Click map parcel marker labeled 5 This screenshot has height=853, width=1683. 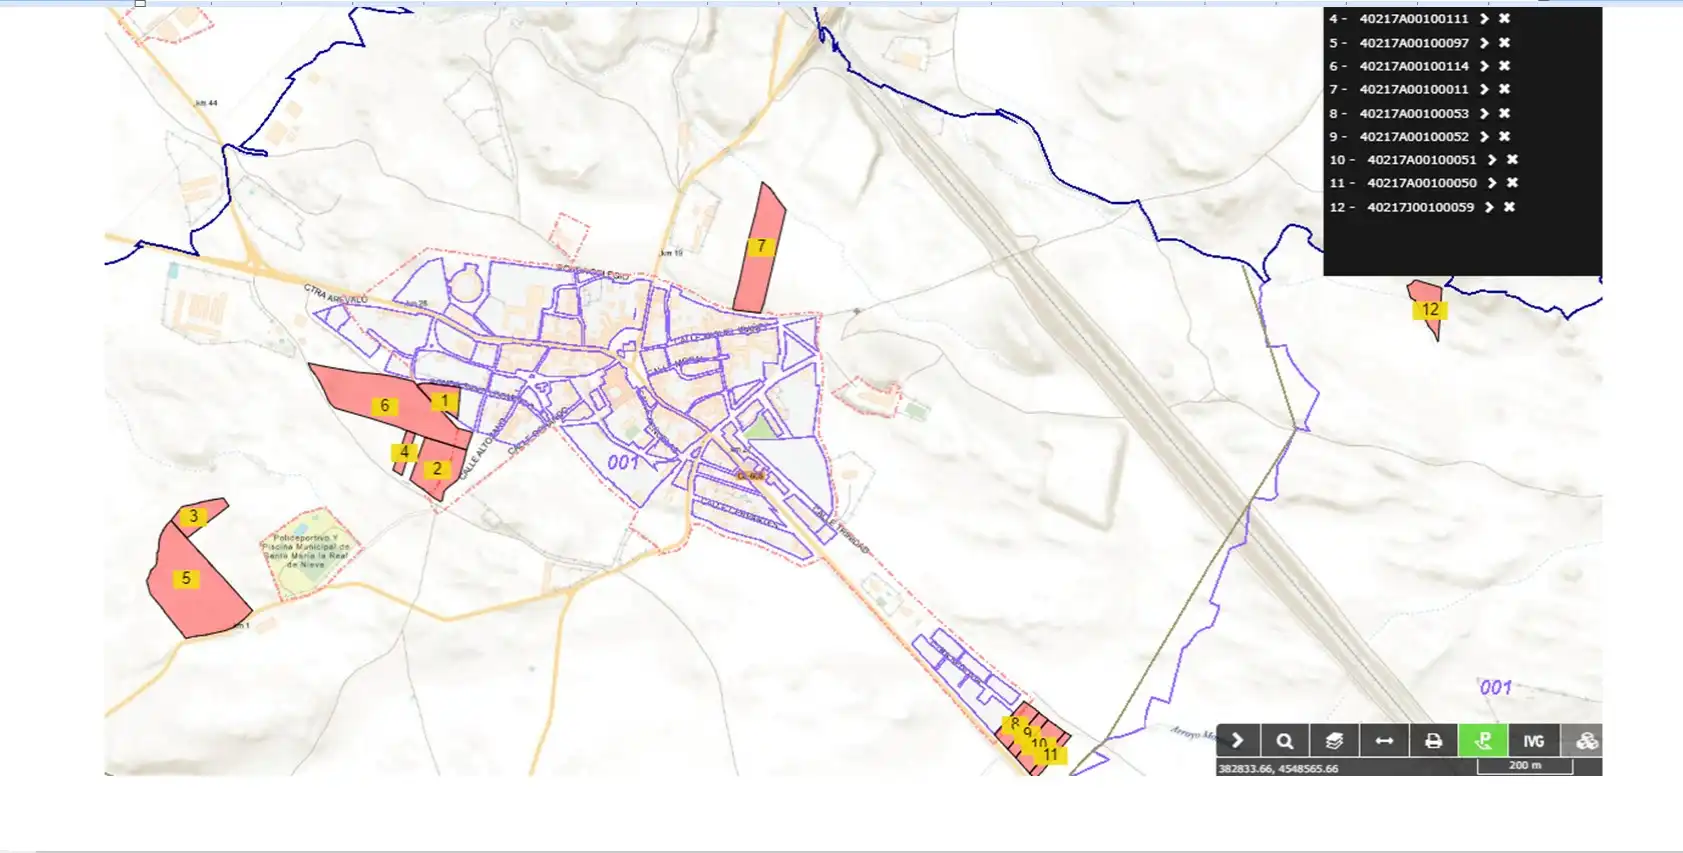point(186,578)
